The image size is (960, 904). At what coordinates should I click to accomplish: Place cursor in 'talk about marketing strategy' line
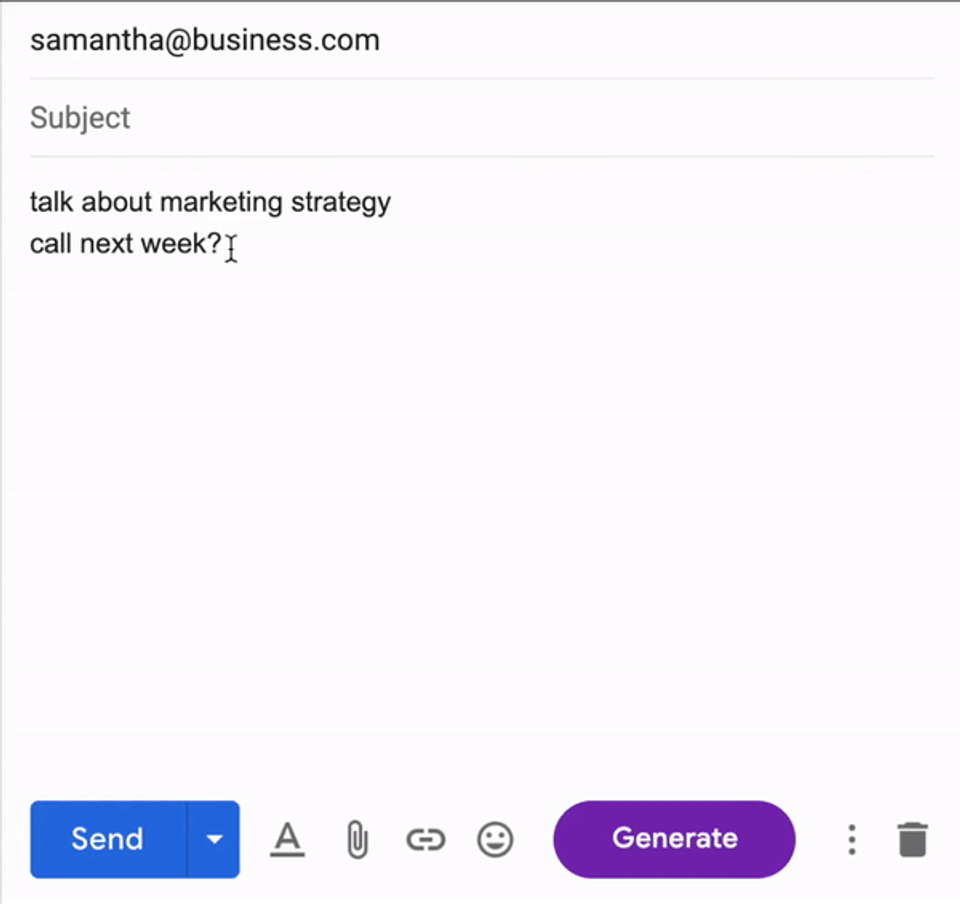click(x=211, y=203)
